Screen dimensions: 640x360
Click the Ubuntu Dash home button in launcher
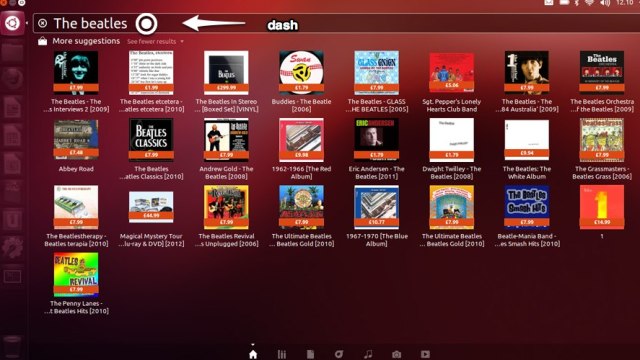(x=12, y=23)
